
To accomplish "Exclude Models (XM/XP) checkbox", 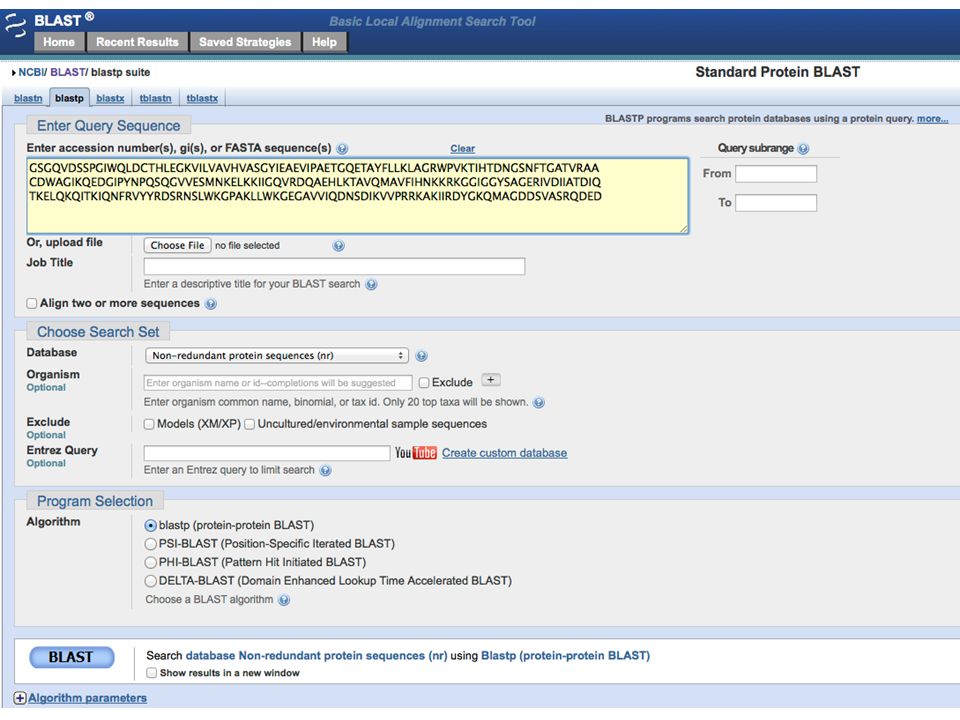I will (149, 424).
